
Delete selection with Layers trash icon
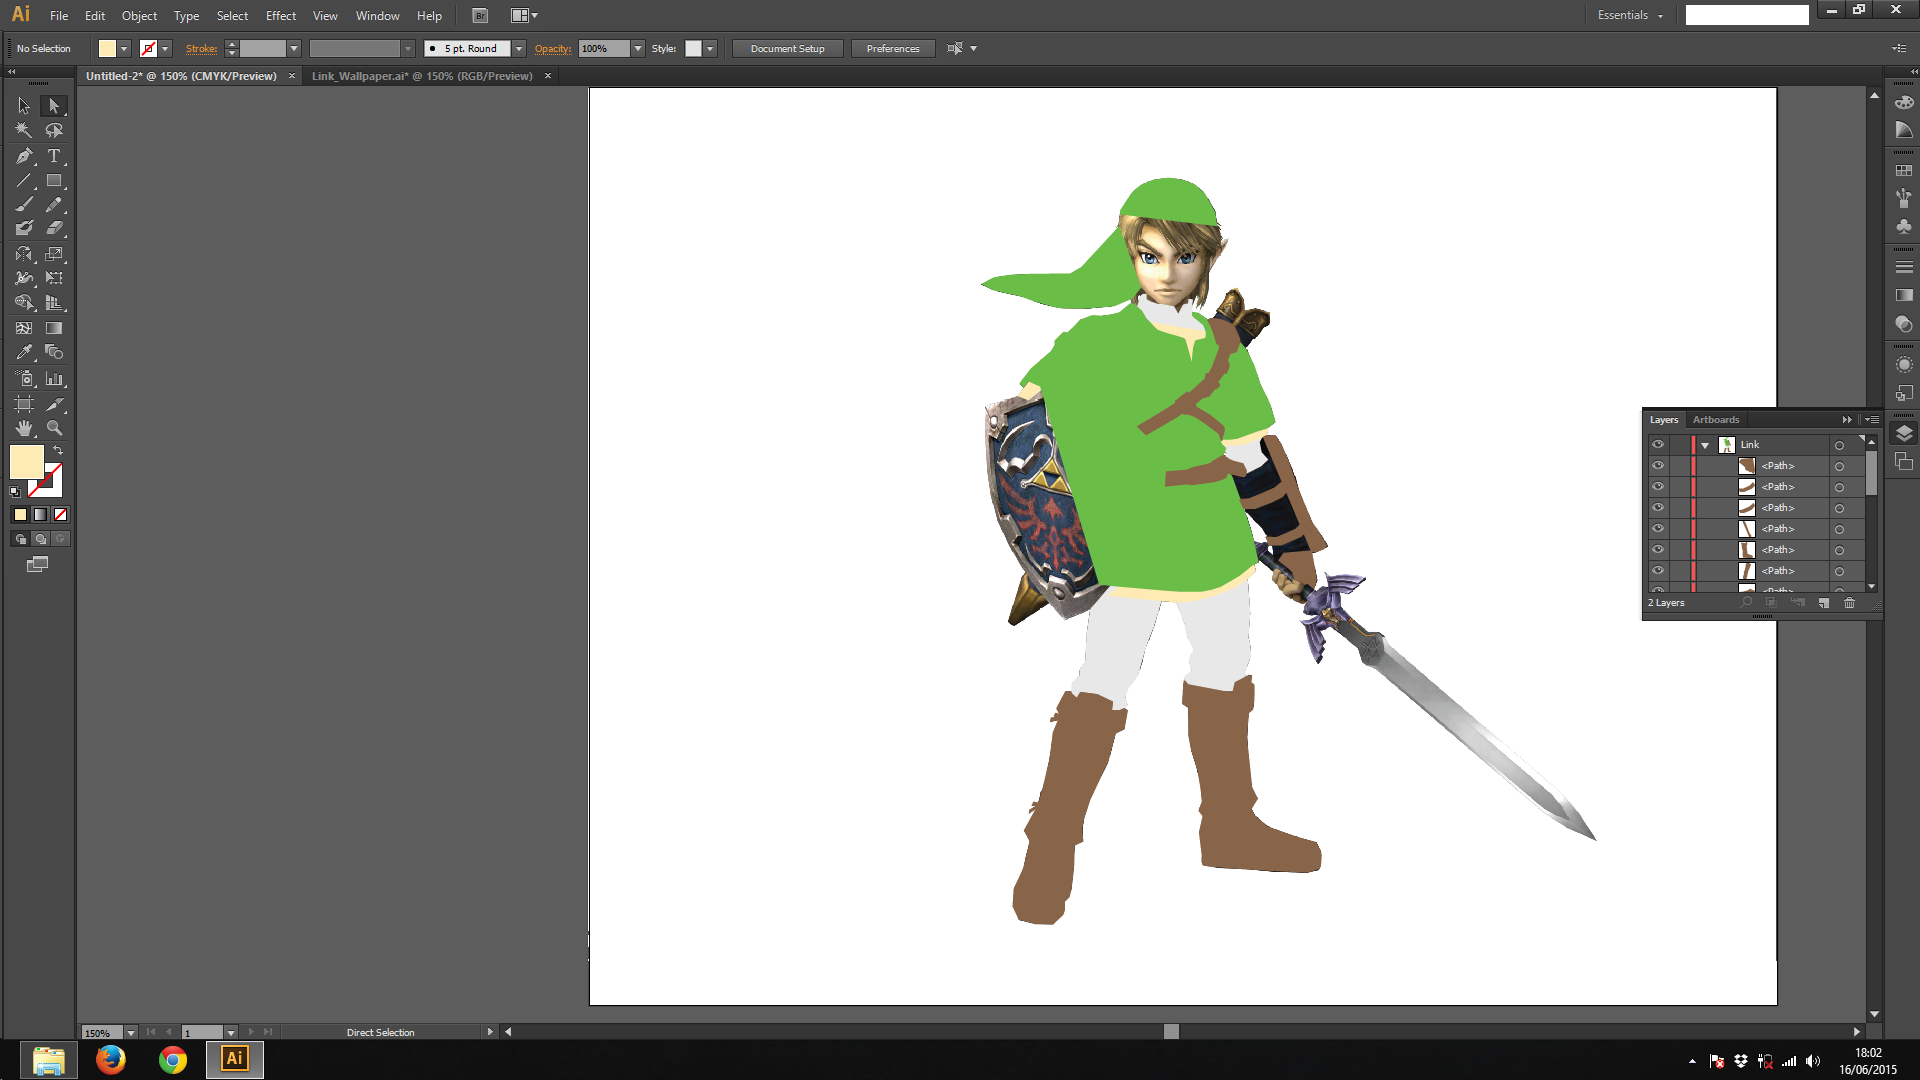[x=1849, y=603]
